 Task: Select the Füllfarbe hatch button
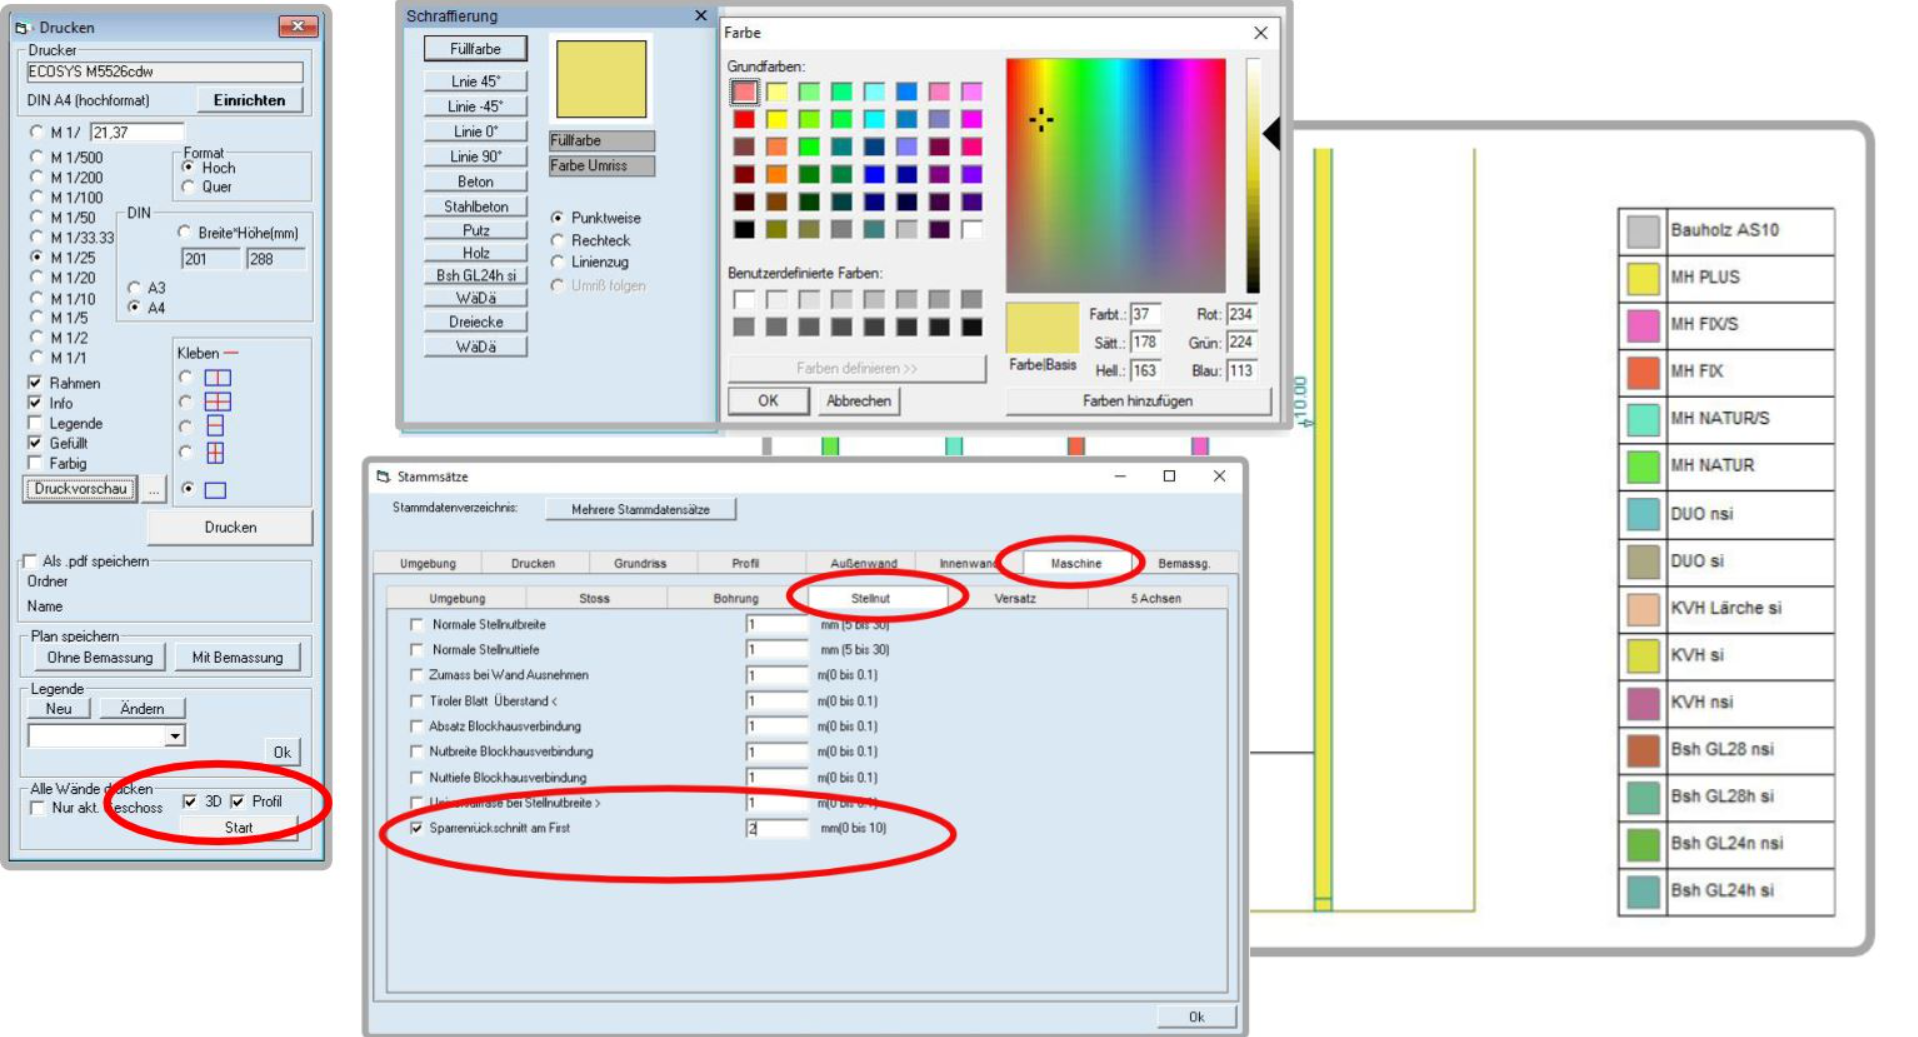tap(476, 49)
